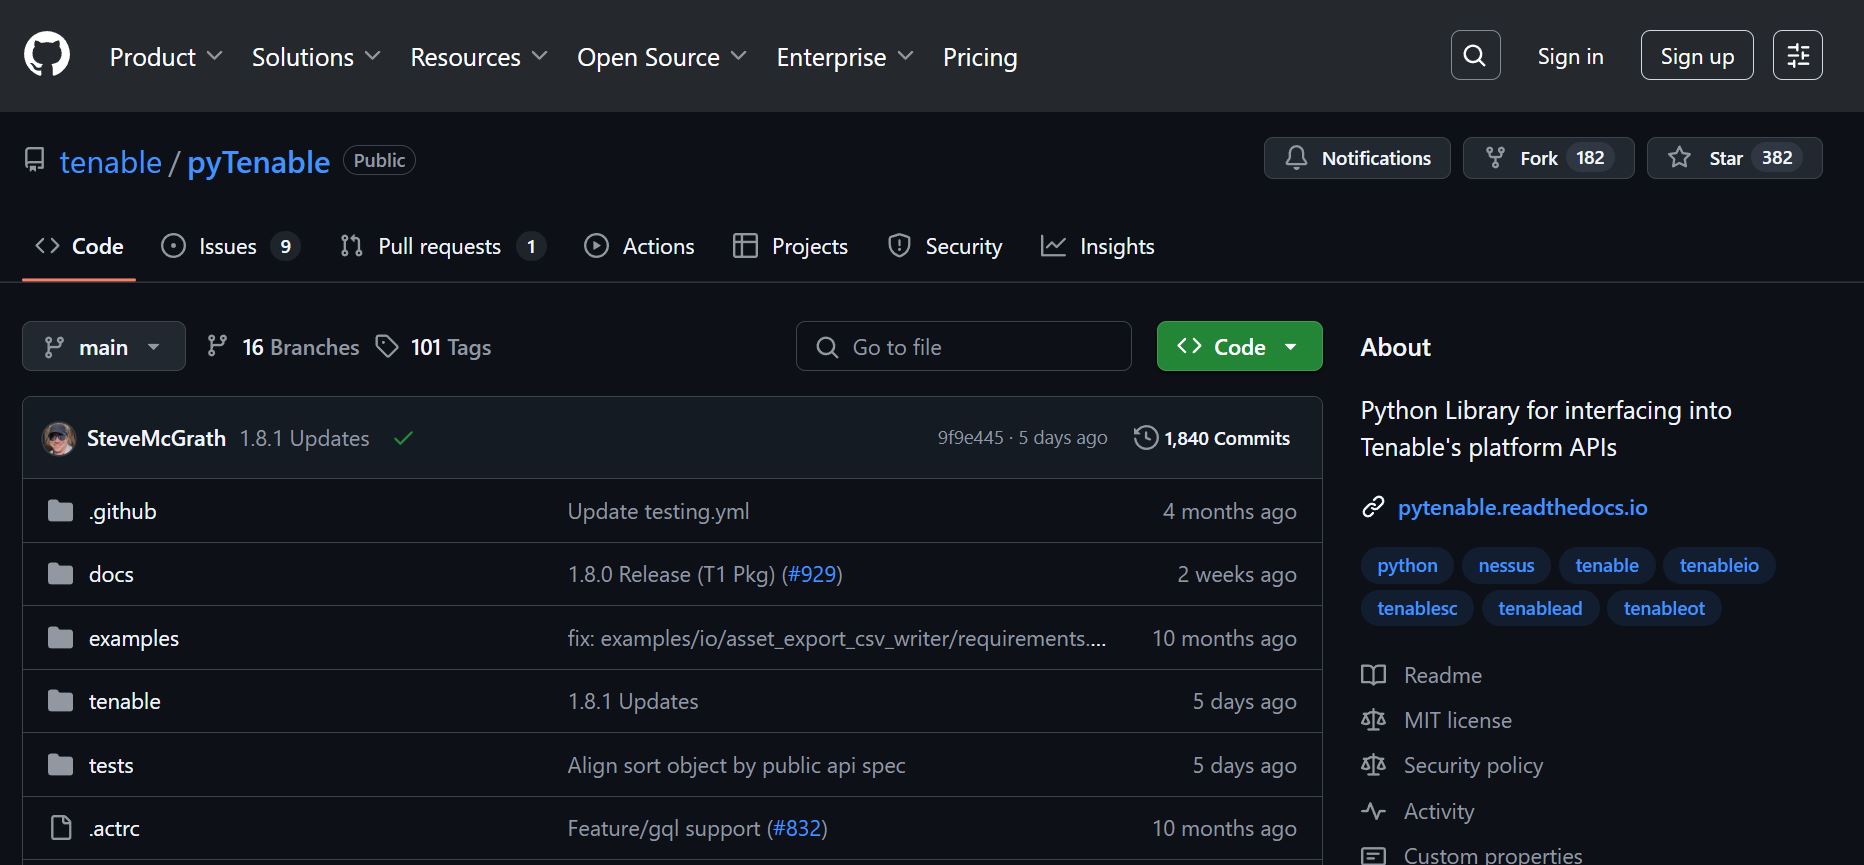1864x865 pixels.
Task: Click the python topic tag
Action: tap(1407, 565)
